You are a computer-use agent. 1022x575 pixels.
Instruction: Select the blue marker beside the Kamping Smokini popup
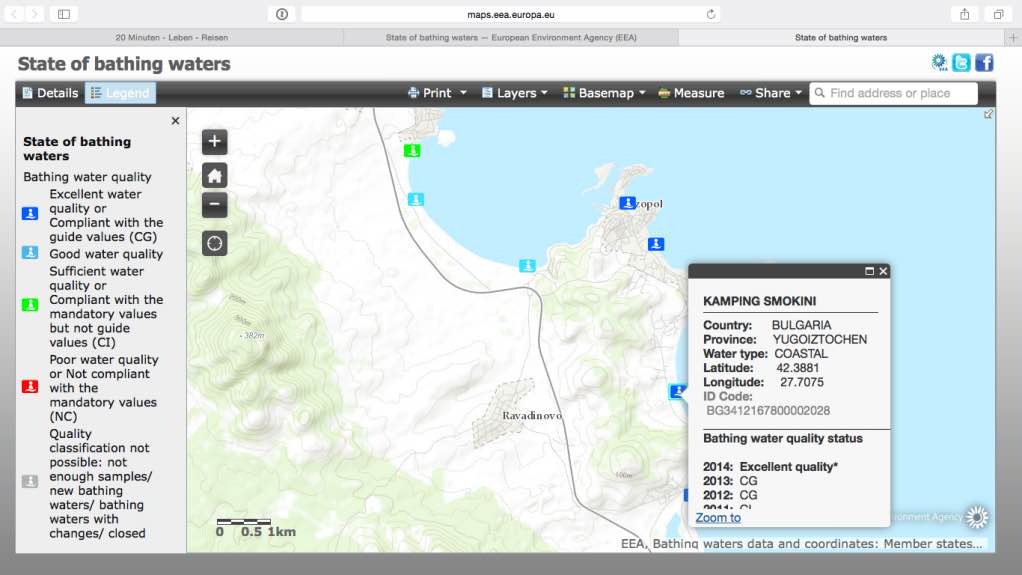click(678, 391)
